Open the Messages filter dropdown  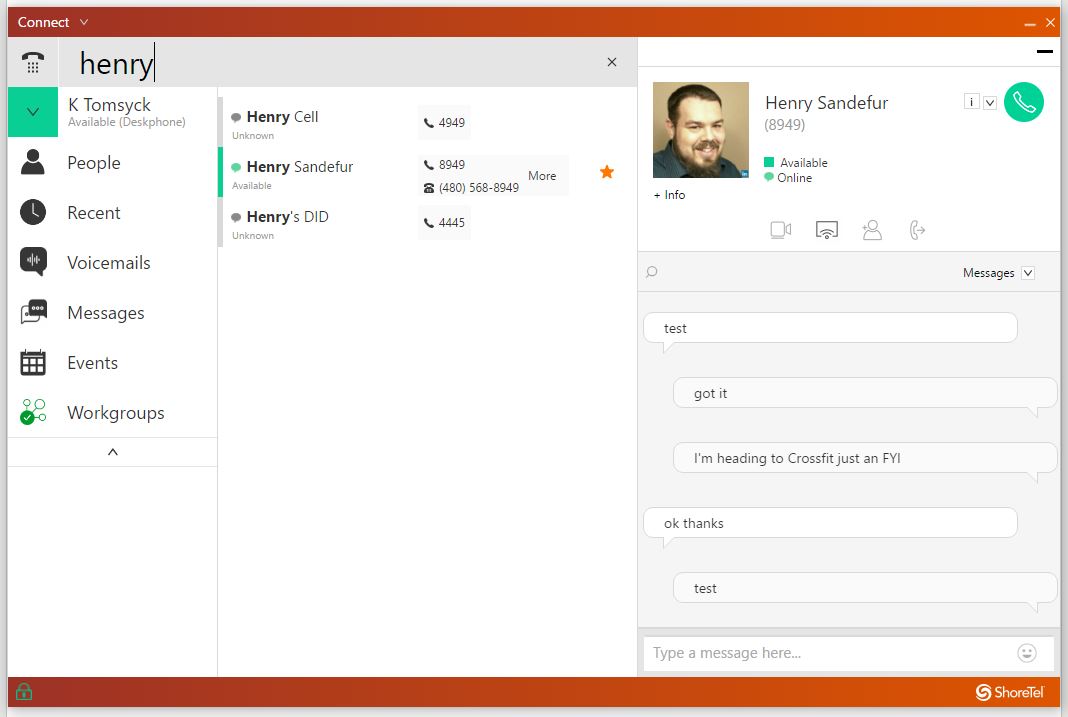[1028, 273]
